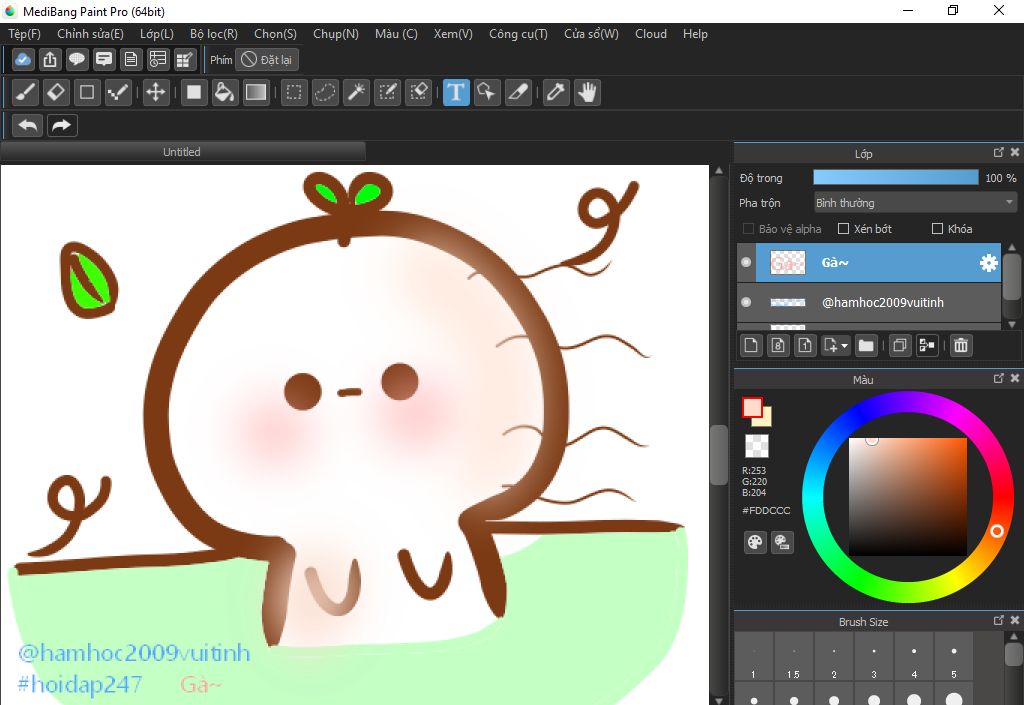Viewport: 1024px width, 705px height.
Task: Duplicate the selected layer
Action: [899, 345]
